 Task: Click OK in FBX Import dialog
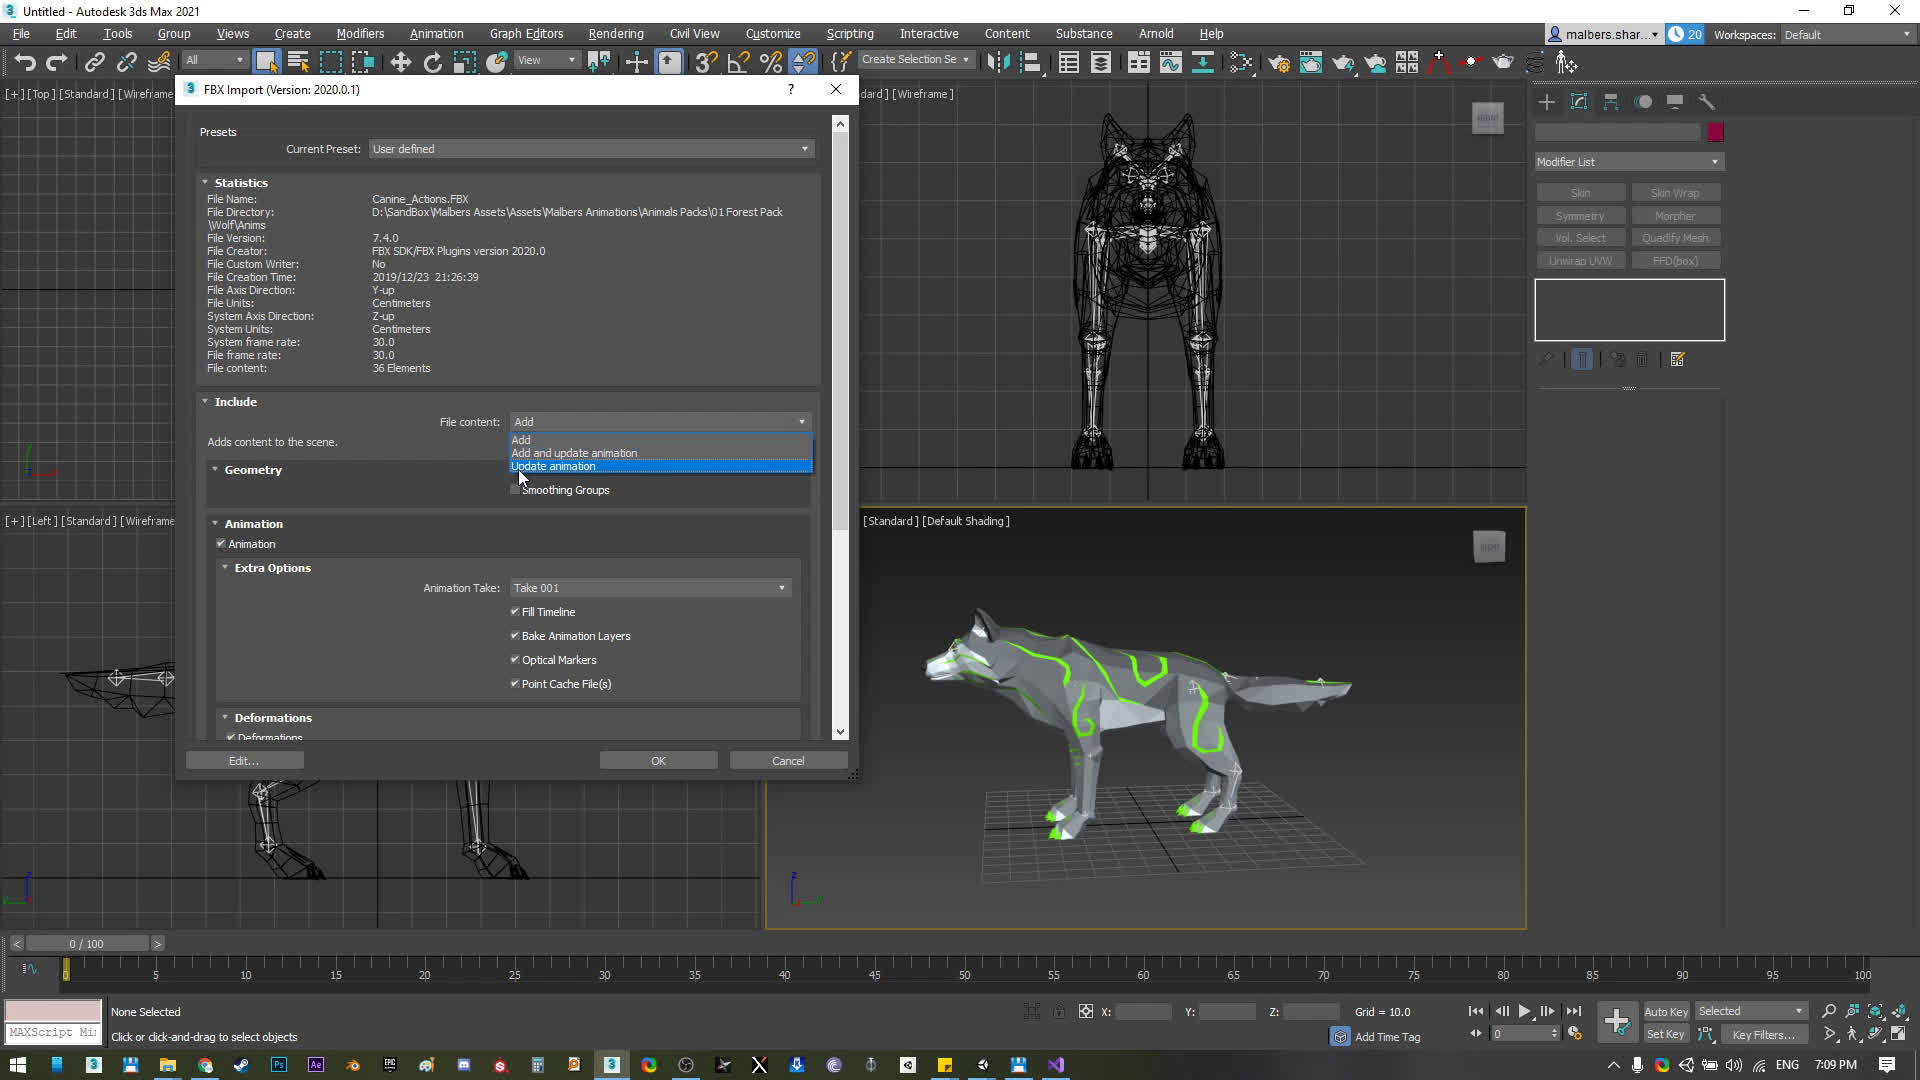pyautogui.click(x=658, y=761)
